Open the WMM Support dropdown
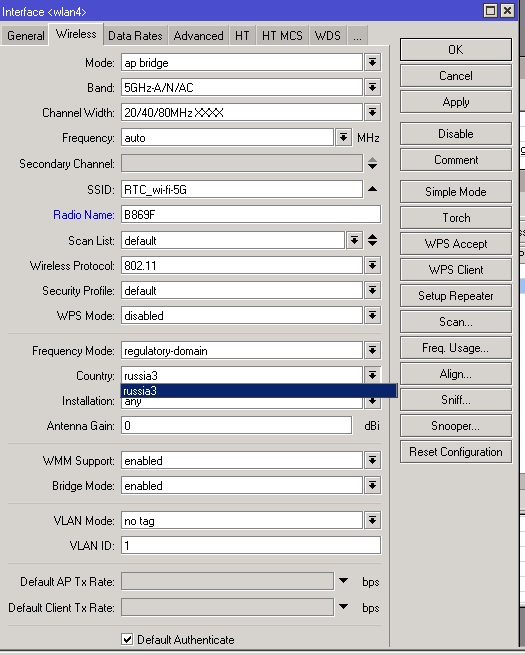This screenshot has width=525, height=655. pos(372,461)
